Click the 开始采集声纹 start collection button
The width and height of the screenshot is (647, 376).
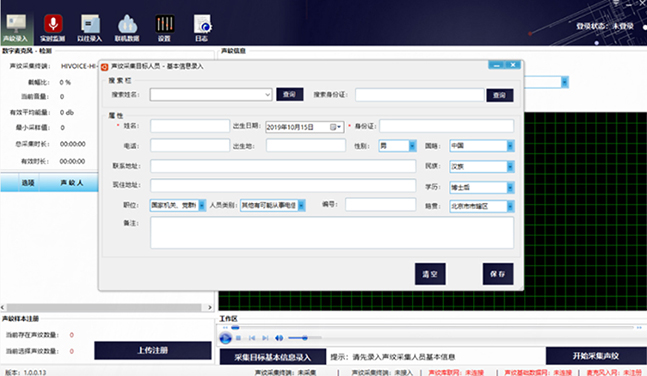[595, 356]
